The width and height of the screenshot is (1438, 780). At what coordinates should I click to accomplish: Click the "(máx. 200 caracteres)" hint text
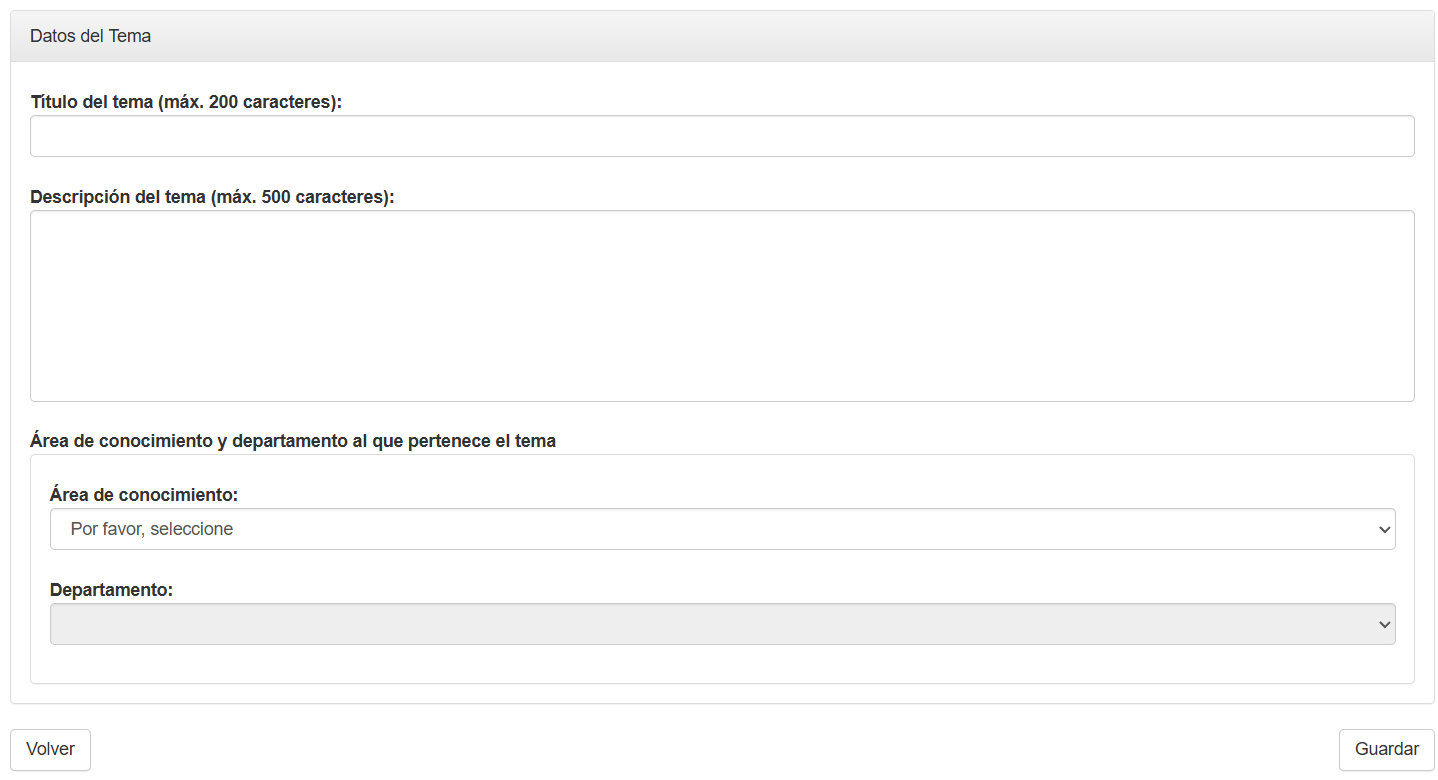click(250, 102)
